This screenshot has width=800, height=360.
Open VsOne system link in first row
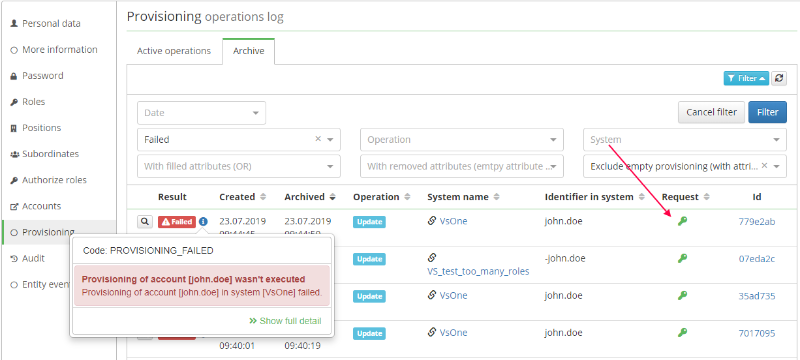(x=454, y=221)
